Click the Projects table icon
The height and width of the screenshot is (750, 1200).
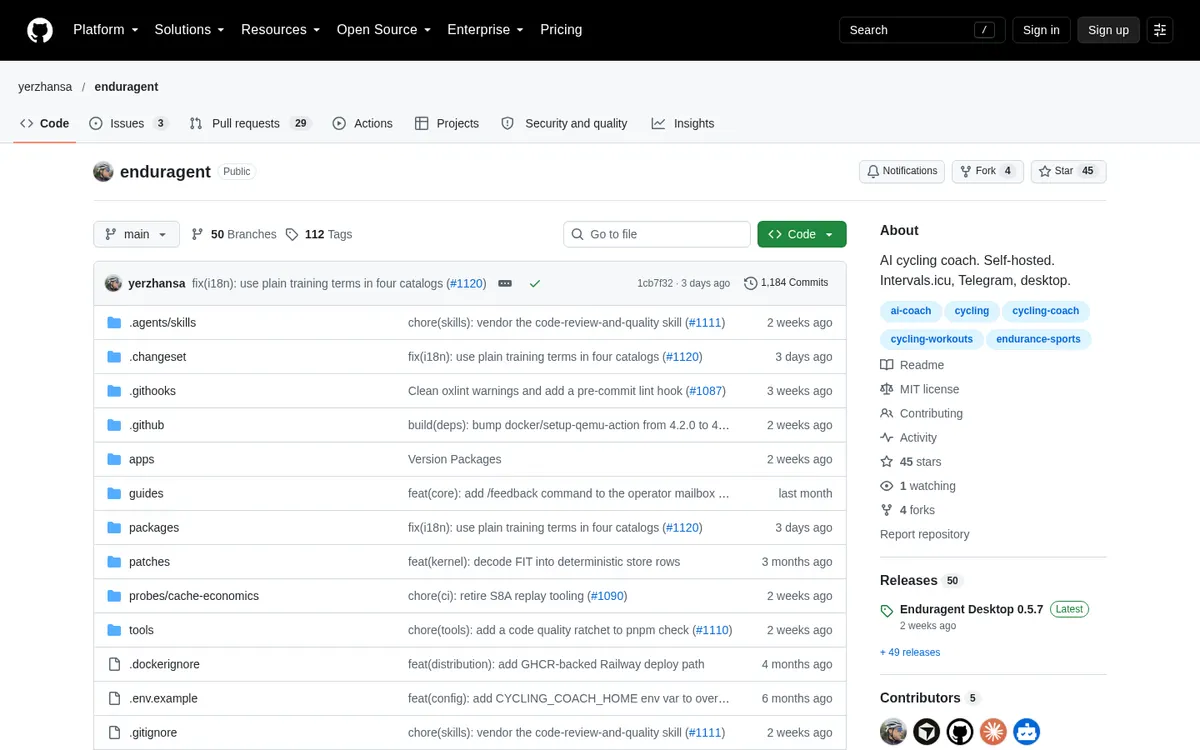[x=422, y=123]
